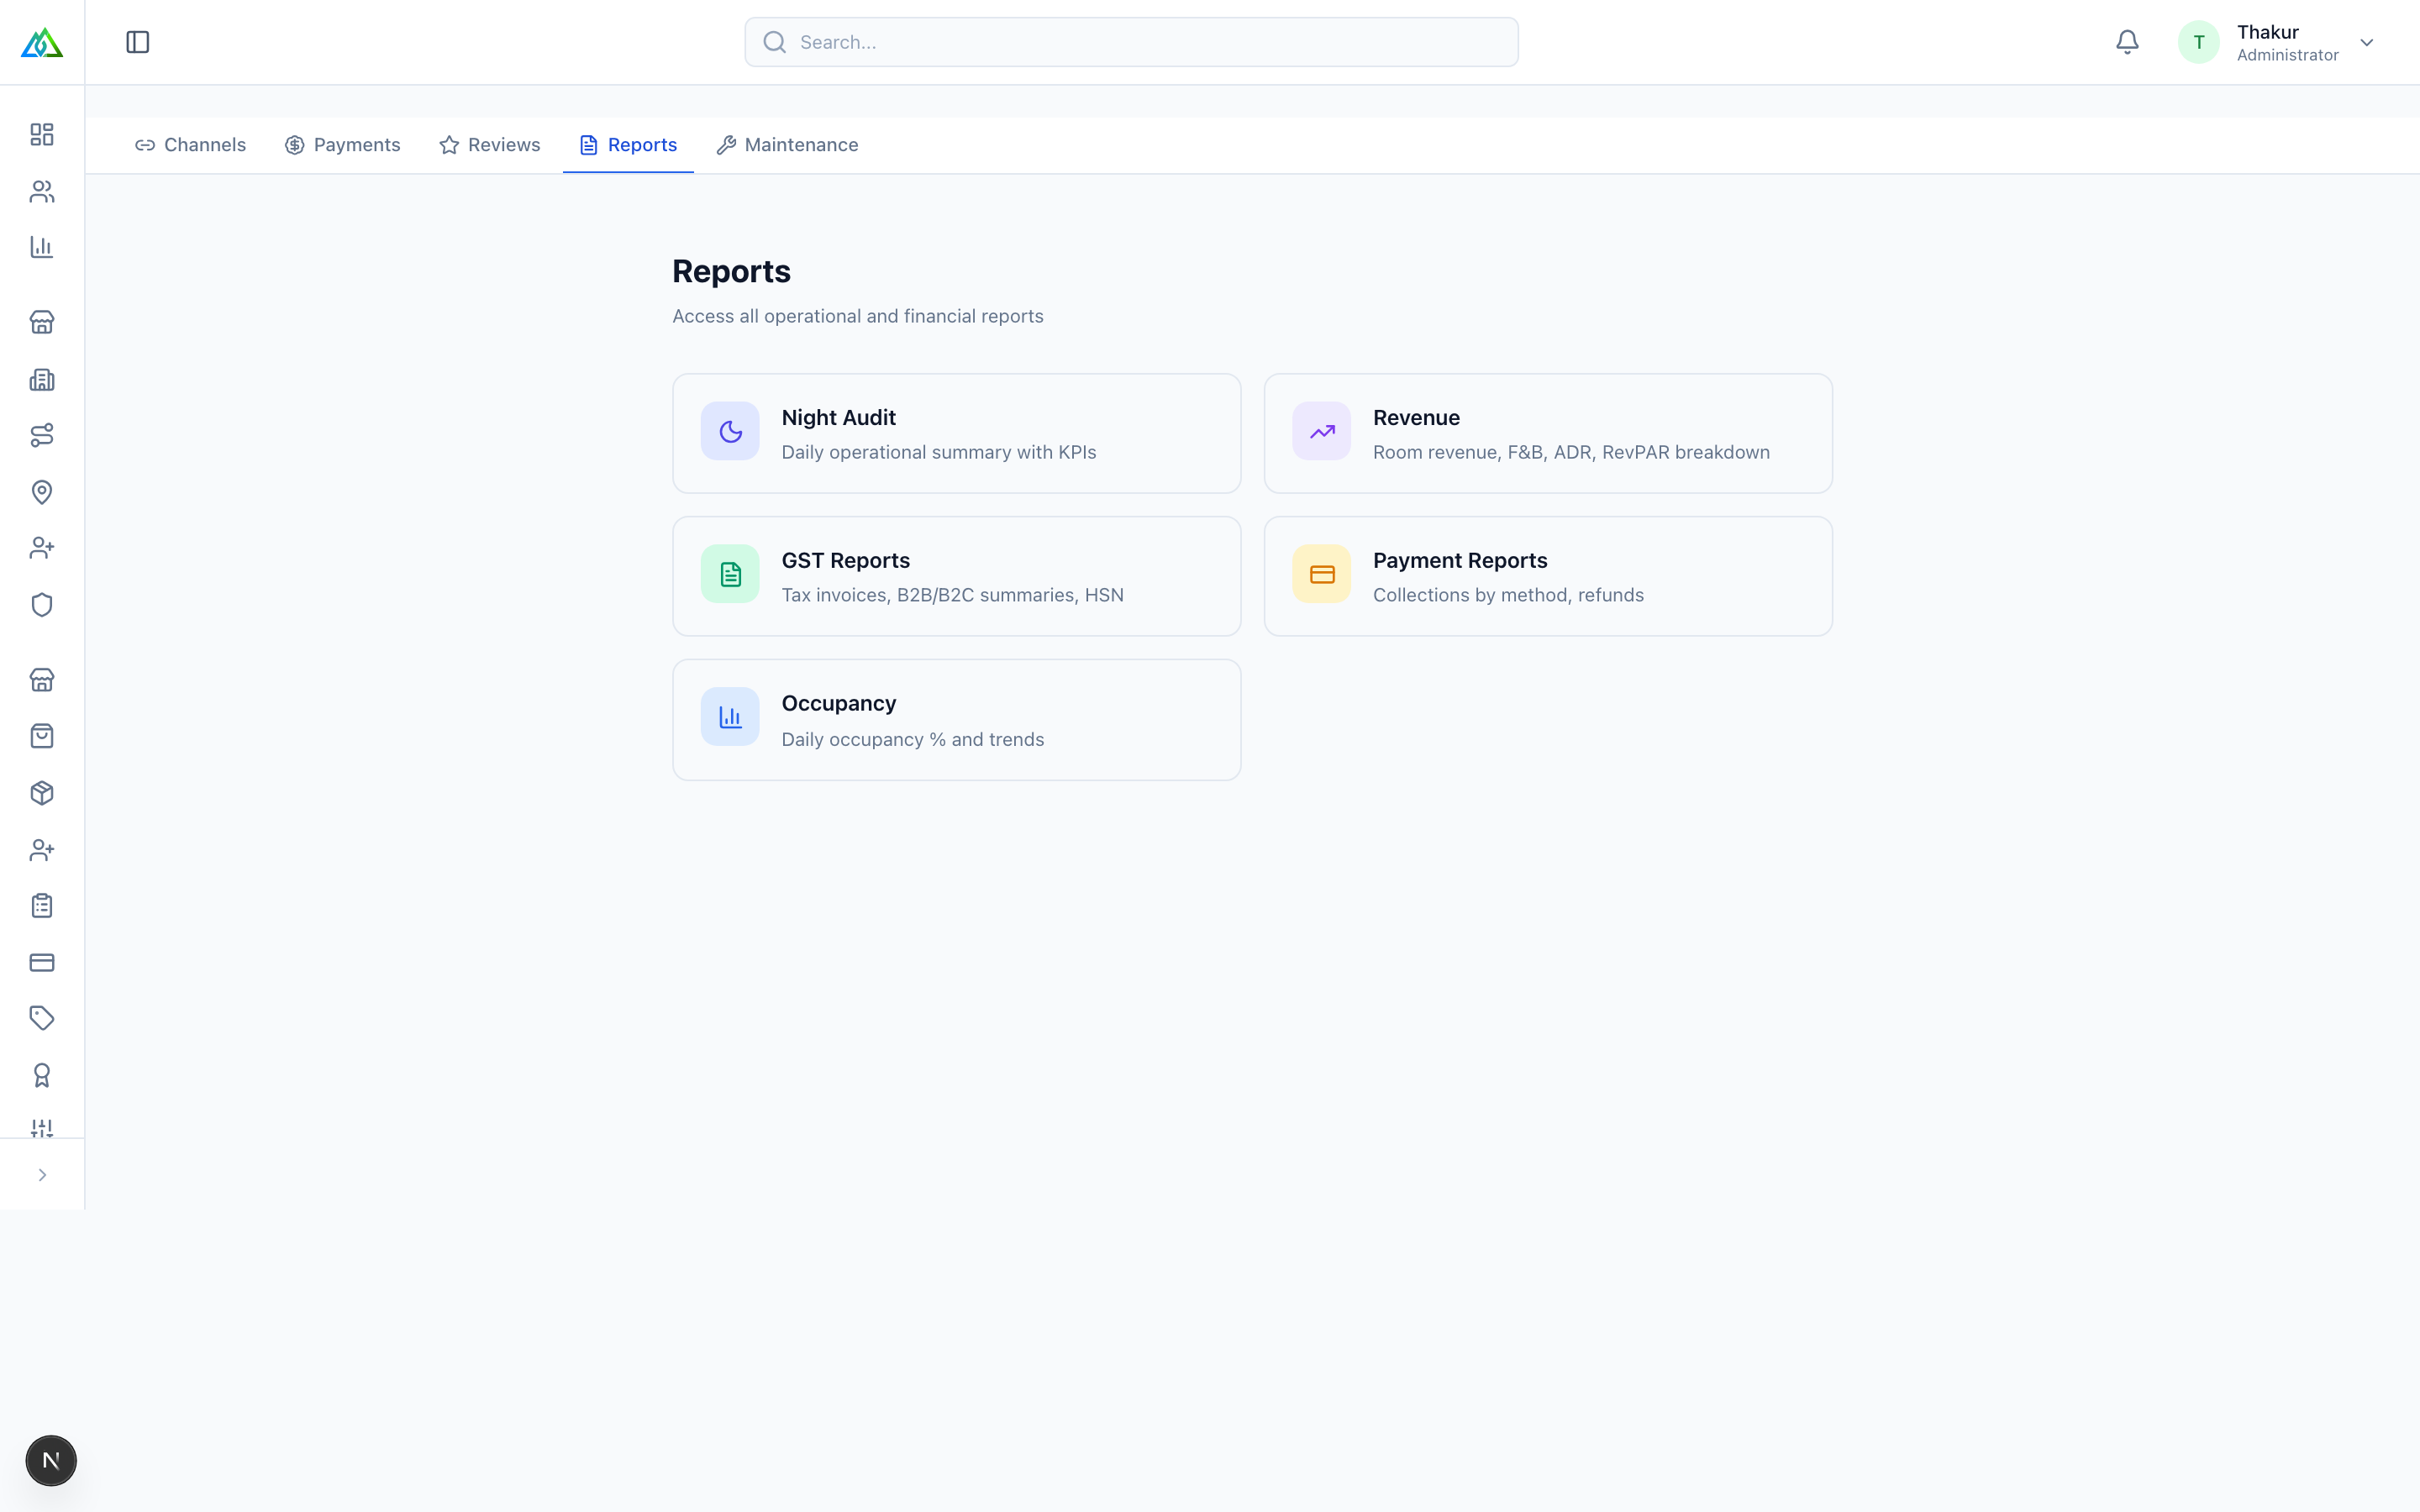
Task: Click the app logo in the top-left corner
Action: click(x=42, y=43)
